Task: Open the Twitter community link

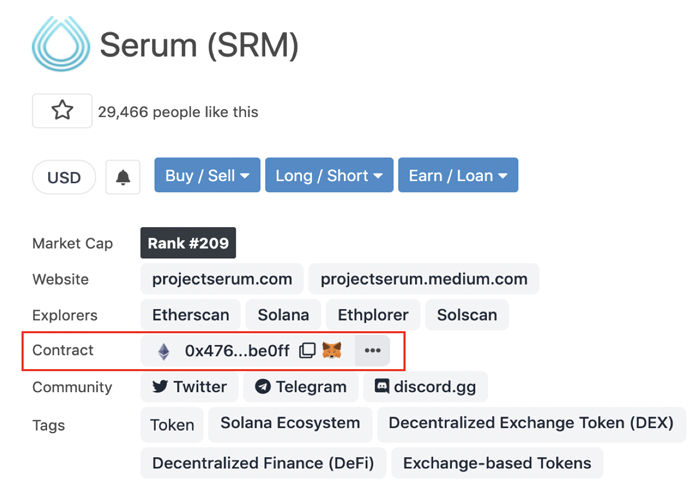Action: tap(189, 387)
